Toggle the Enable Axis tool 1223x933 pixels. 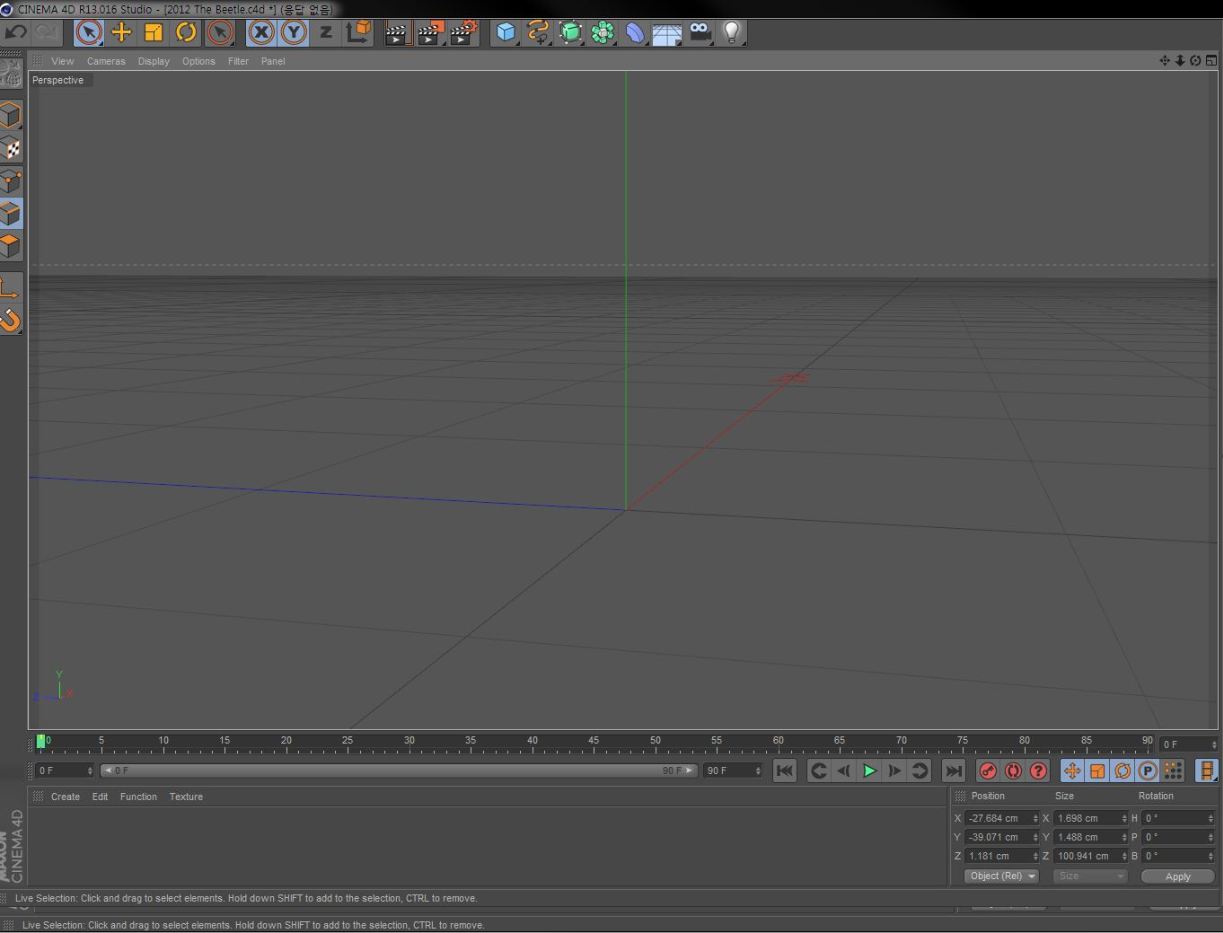[x=11, y=288]
